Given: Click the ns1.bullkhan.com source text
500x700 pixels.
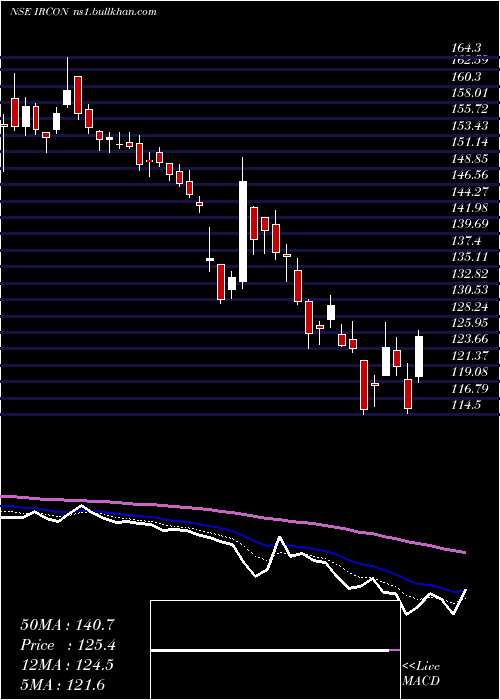Looking at the screenshot, I should [x=114, y=12].
